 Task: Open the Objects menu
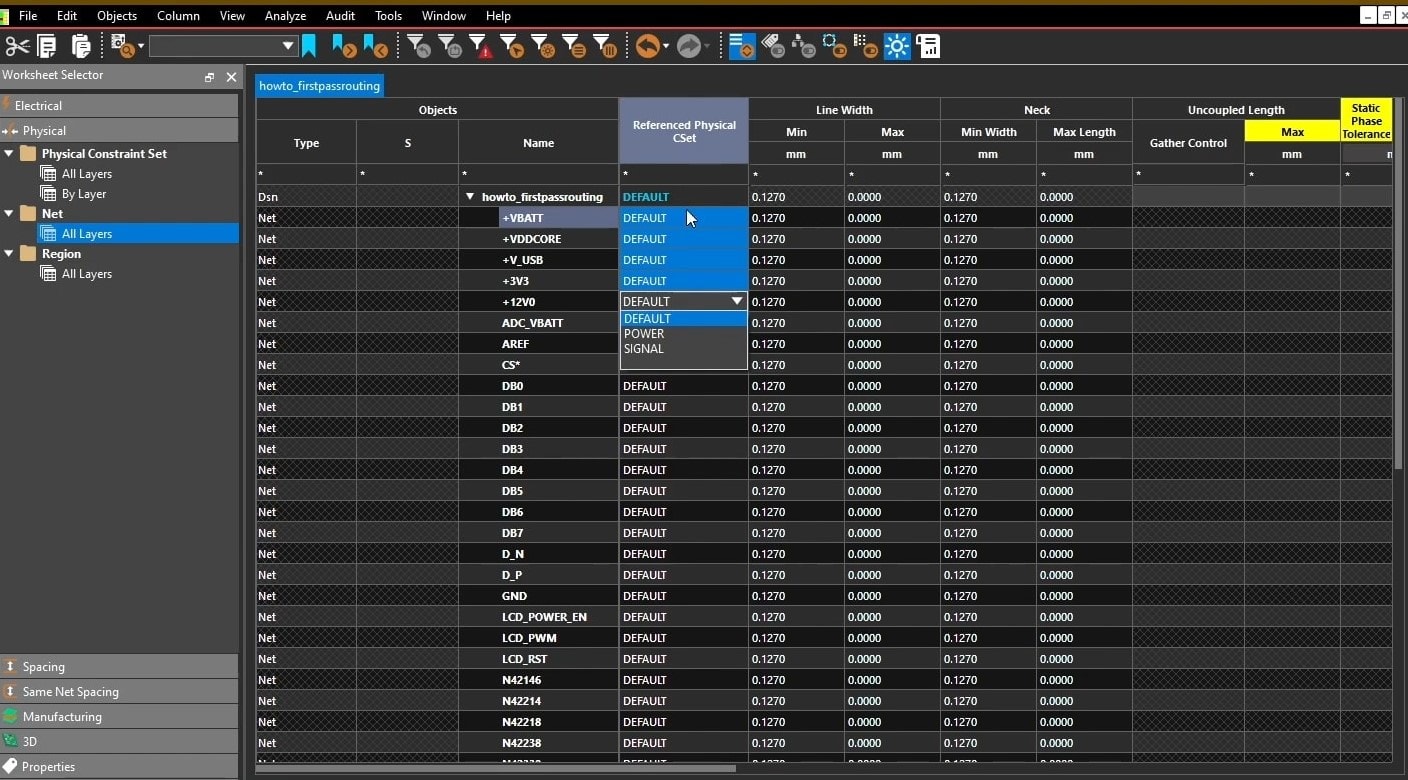click(x=117, y=16)
